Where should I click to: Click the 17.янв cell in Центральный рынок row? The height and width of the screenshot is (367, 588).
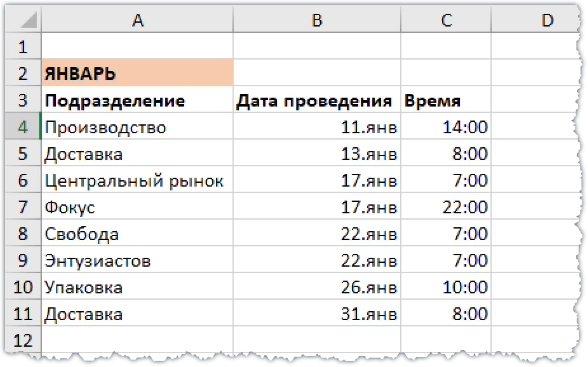point(317,180)
